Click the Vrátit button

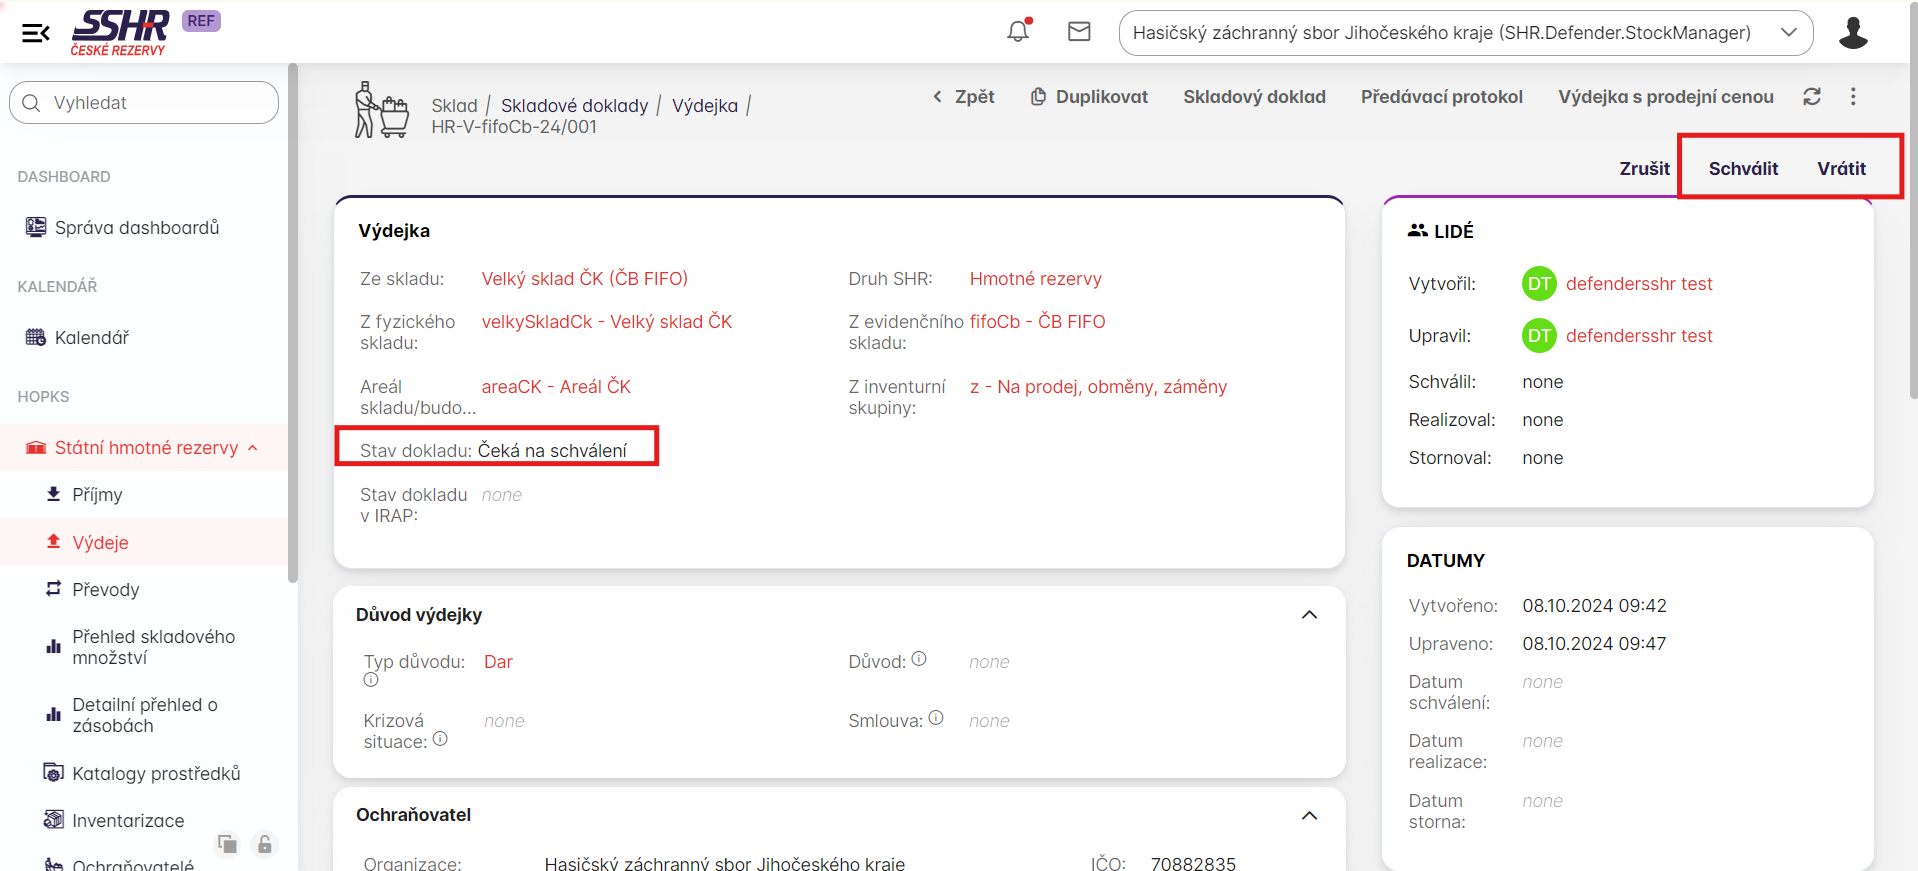click(1841, 169)
